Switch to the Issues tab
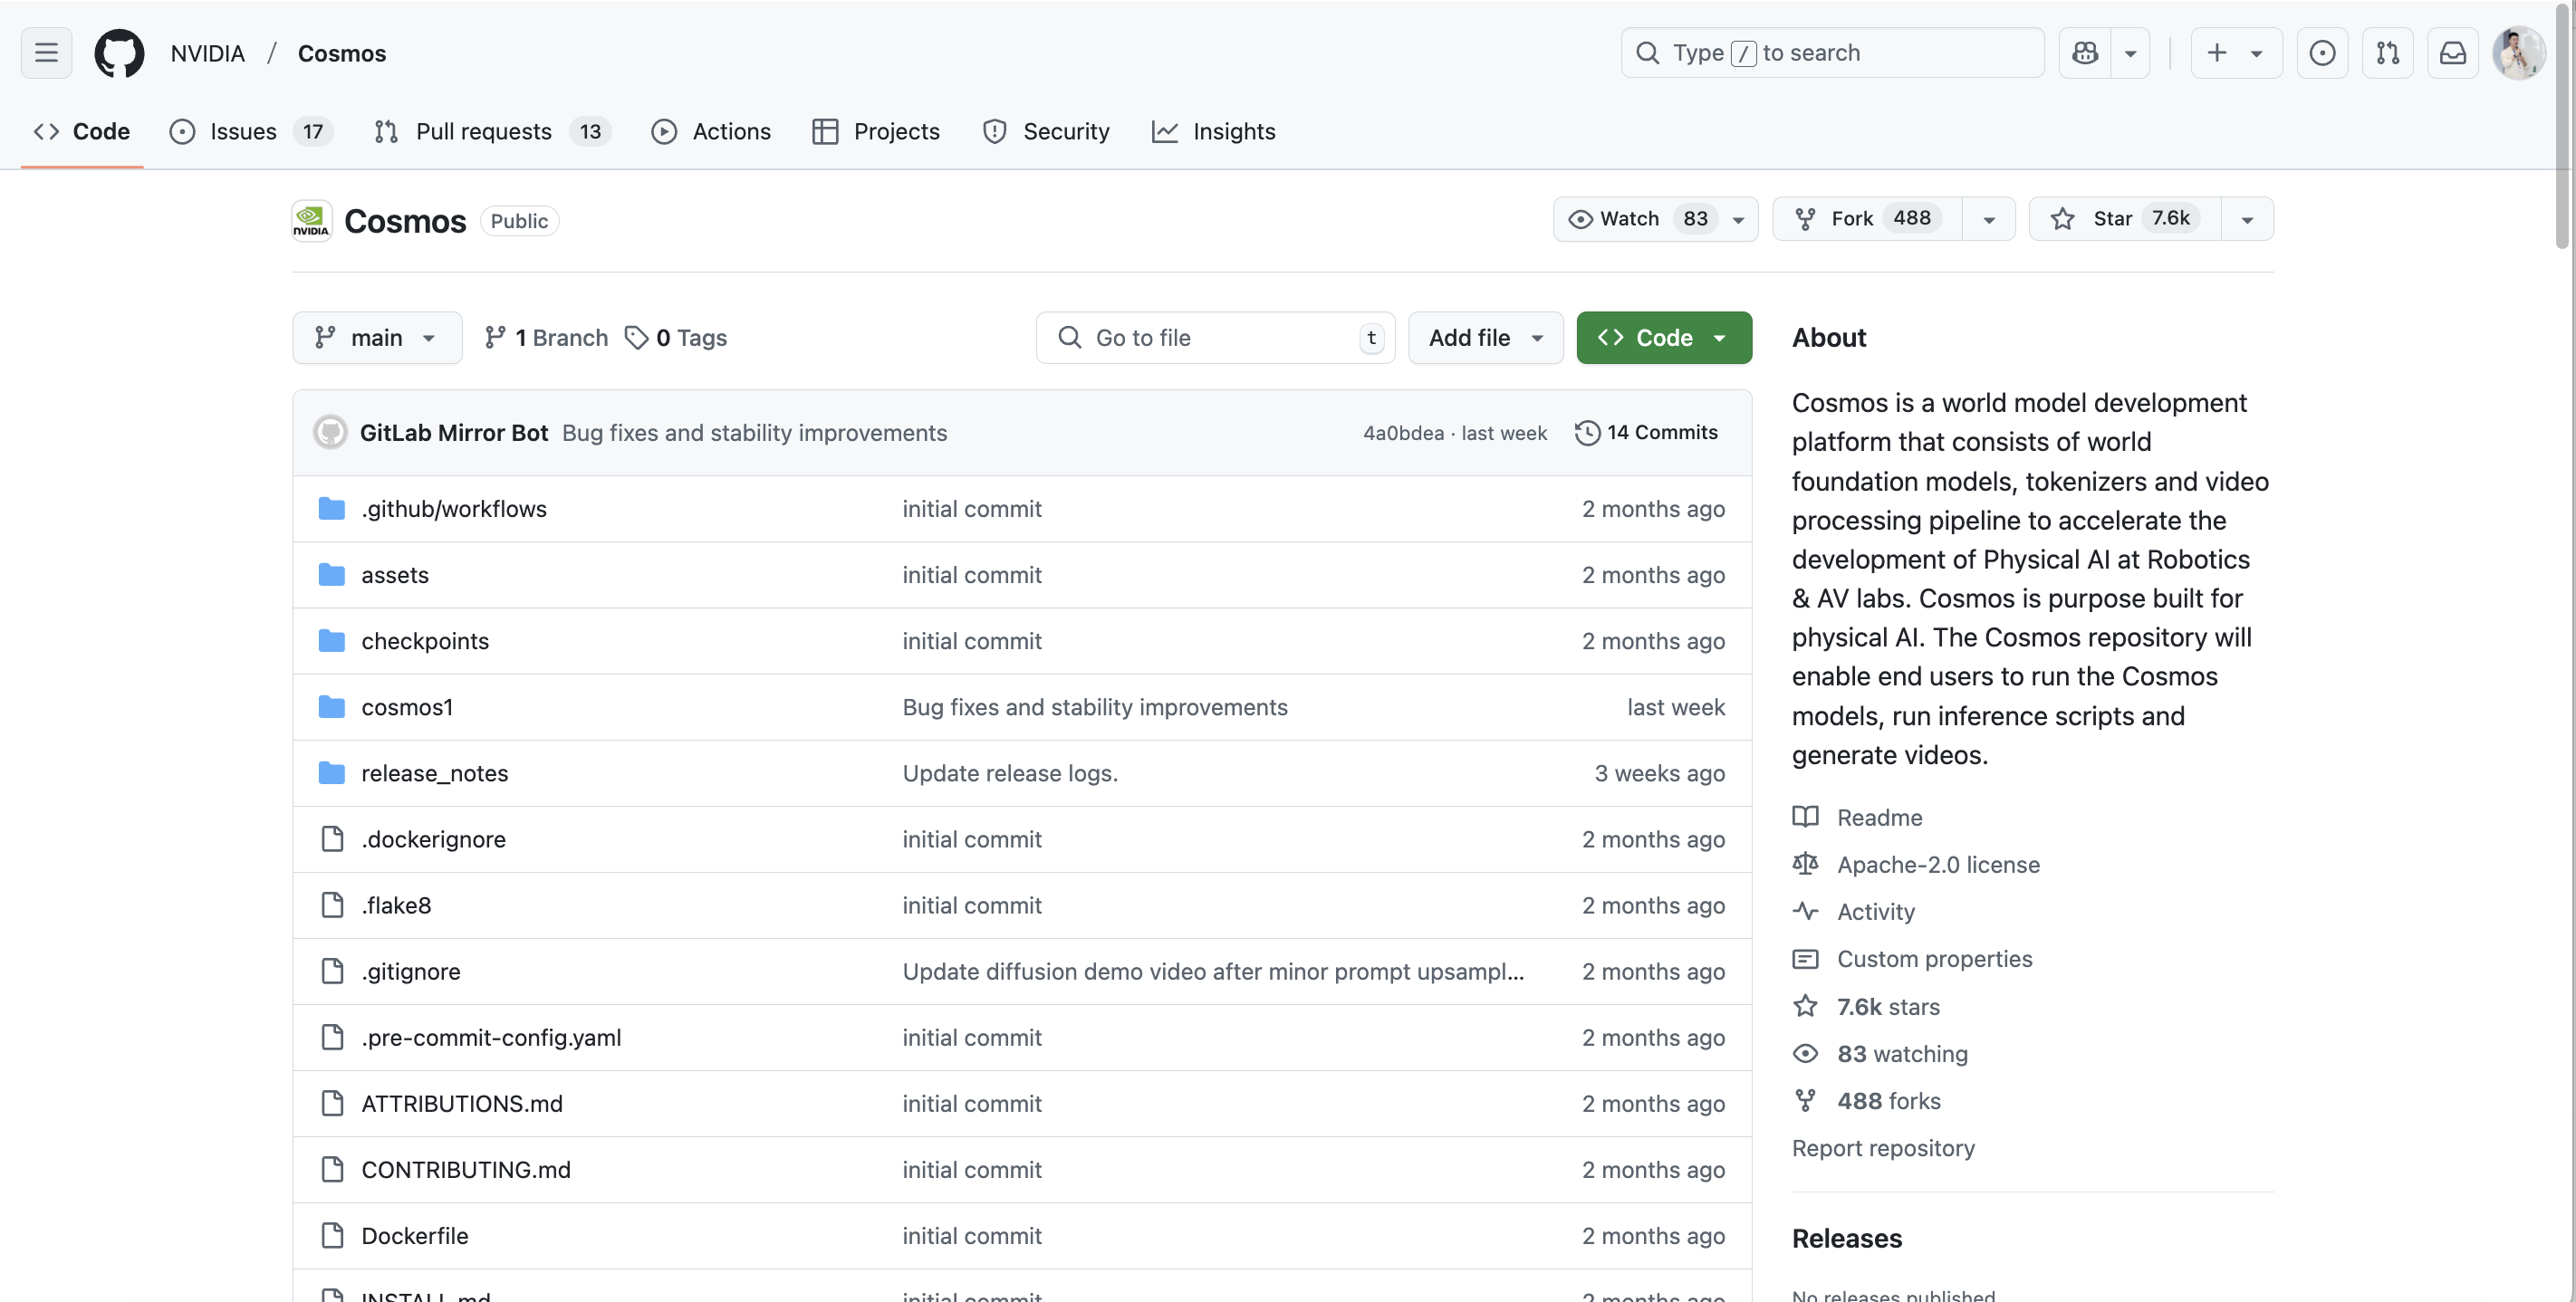Image resolution: width=2576 pixels, height=1302 pixels. (x=250, y=131)
